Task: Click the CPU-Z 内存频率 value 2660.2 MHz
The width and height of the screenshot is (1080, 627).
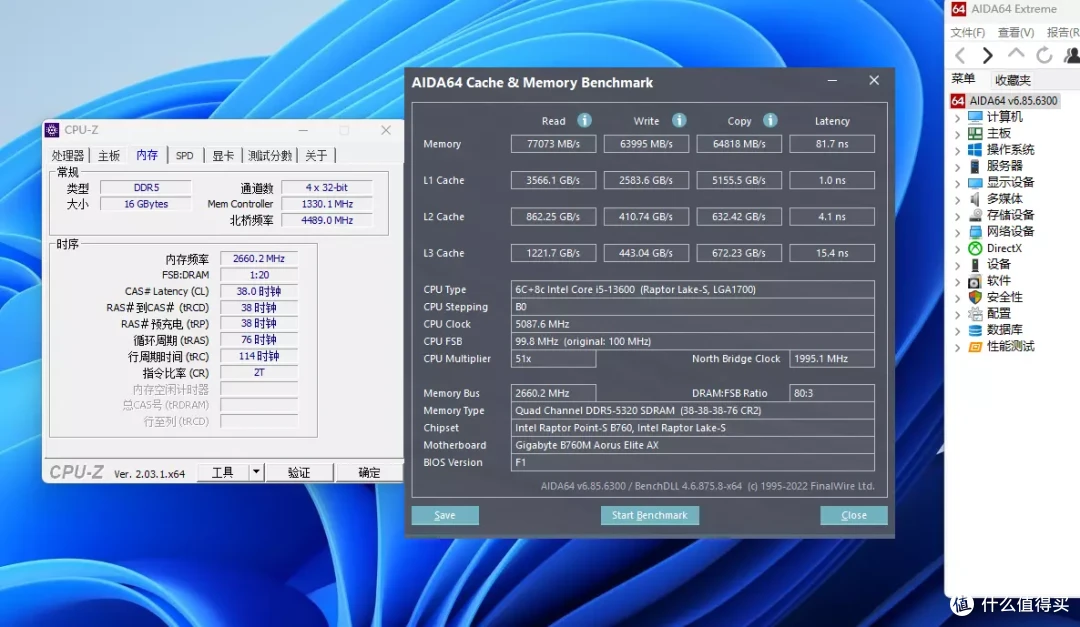Action: click(x=259, y=258)
